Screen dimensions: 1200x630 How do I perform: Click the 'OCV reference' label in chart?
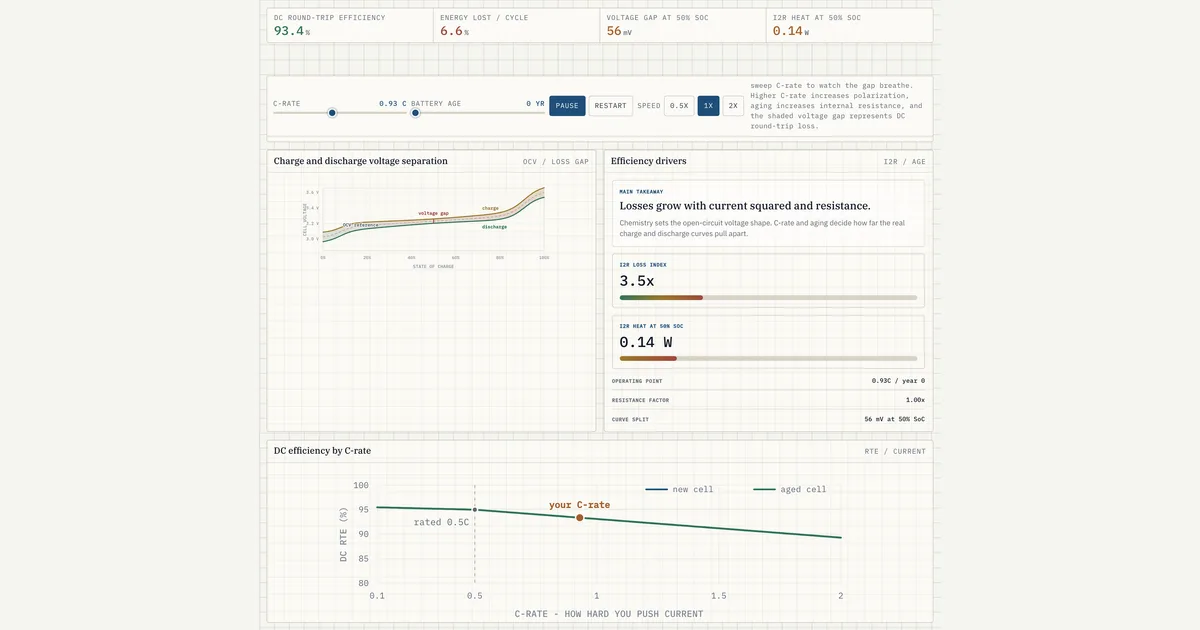point(360,225)
